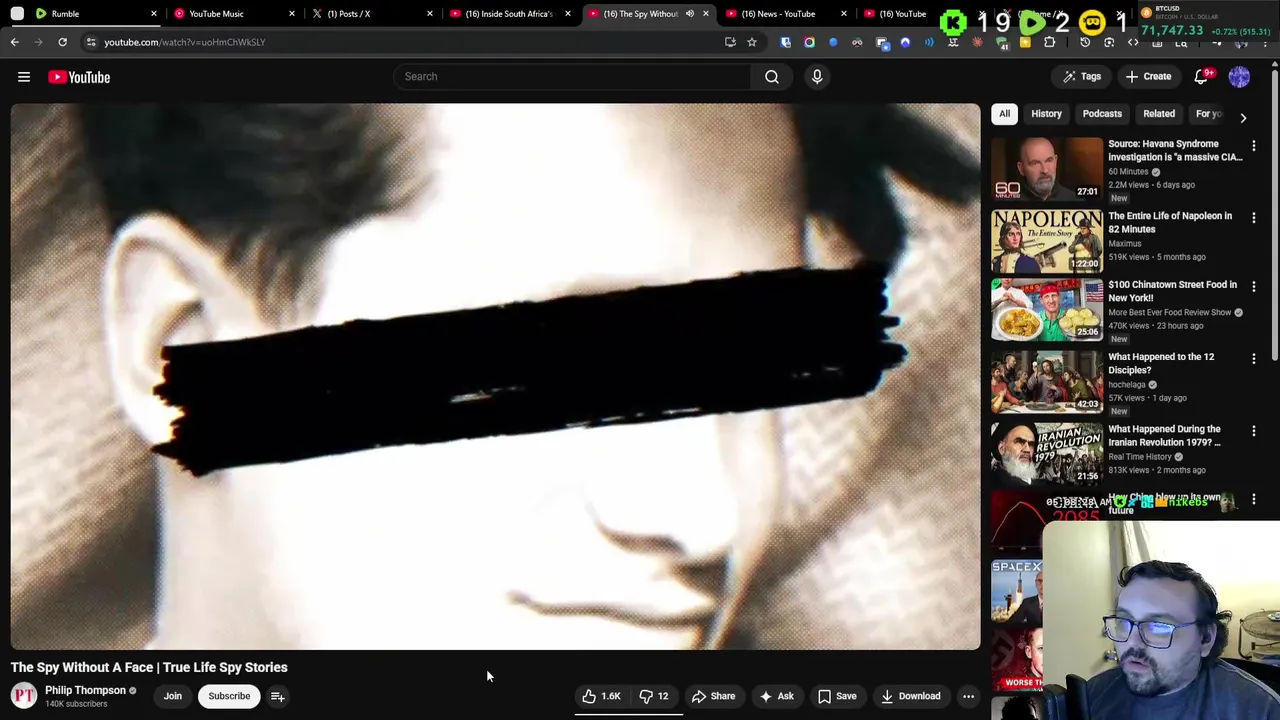Image resolution: width=1280 pixels, height=720 pixels.
Task: Open the browser extensions puzzle icon
Action: point(1049,42)
